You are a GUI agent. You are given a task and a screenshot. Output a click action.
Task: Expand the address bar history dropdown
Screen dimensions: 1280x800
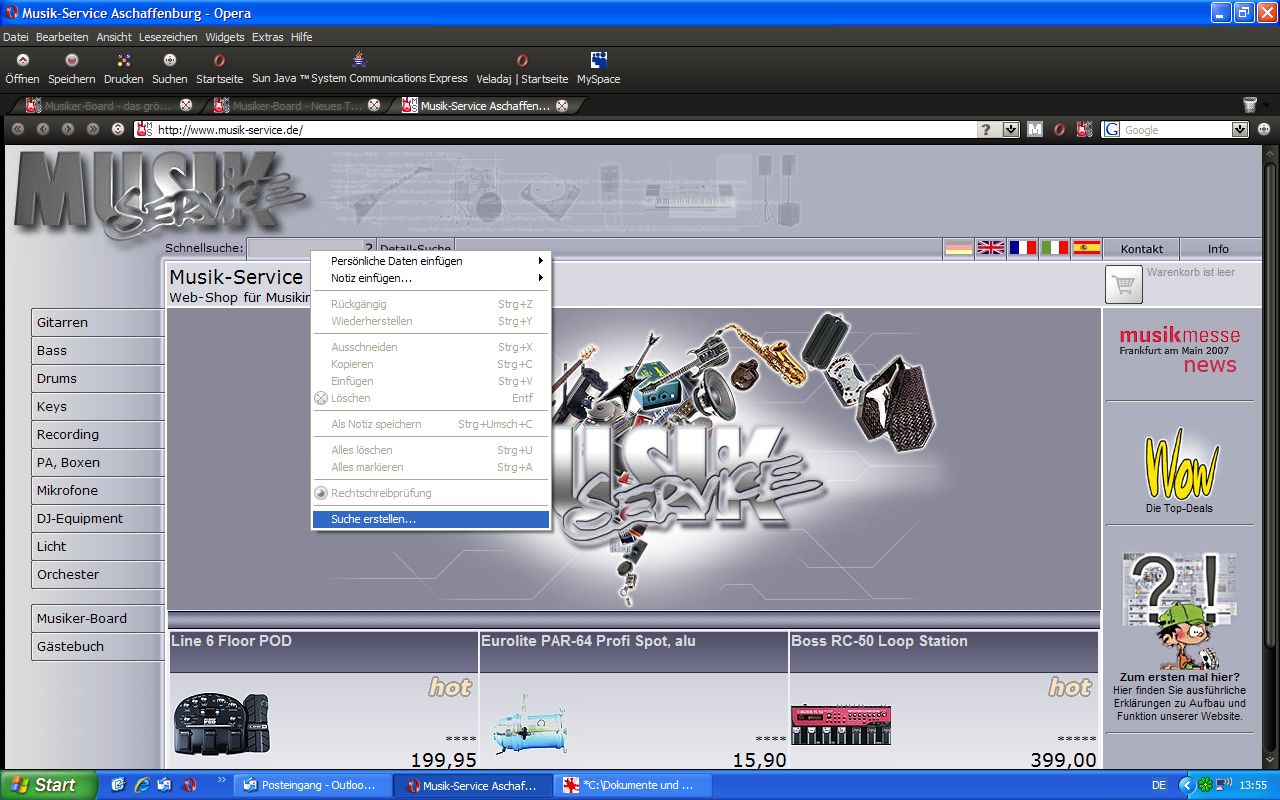point(1011,129)
